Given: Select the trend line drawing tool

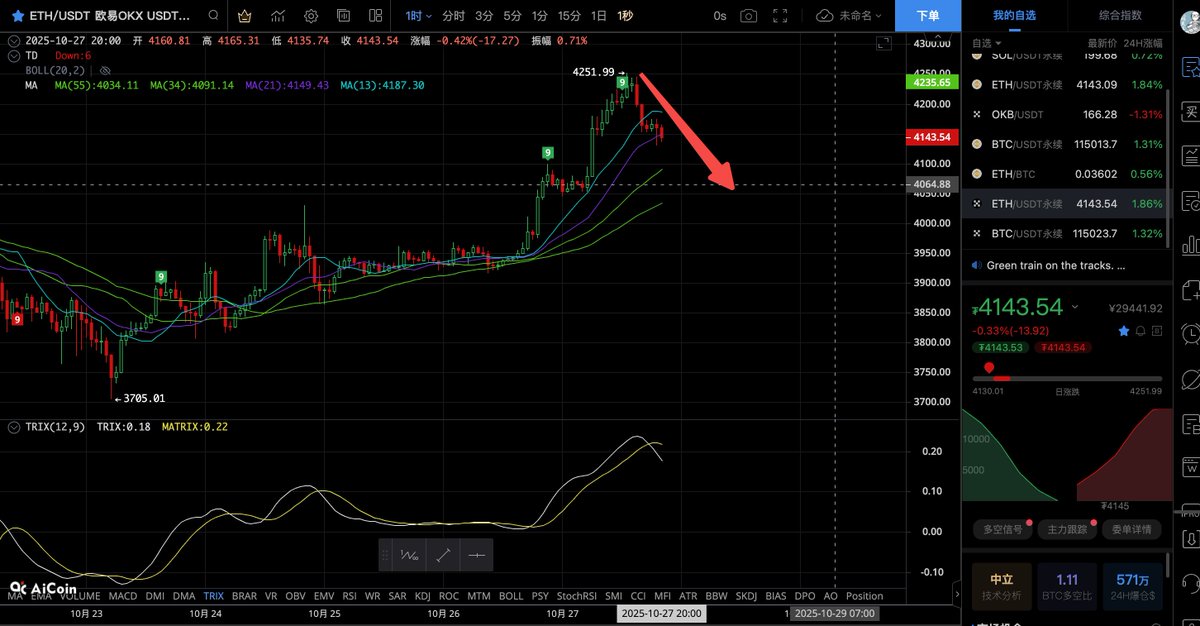Looking at the screenshot, I should point(443,555).
